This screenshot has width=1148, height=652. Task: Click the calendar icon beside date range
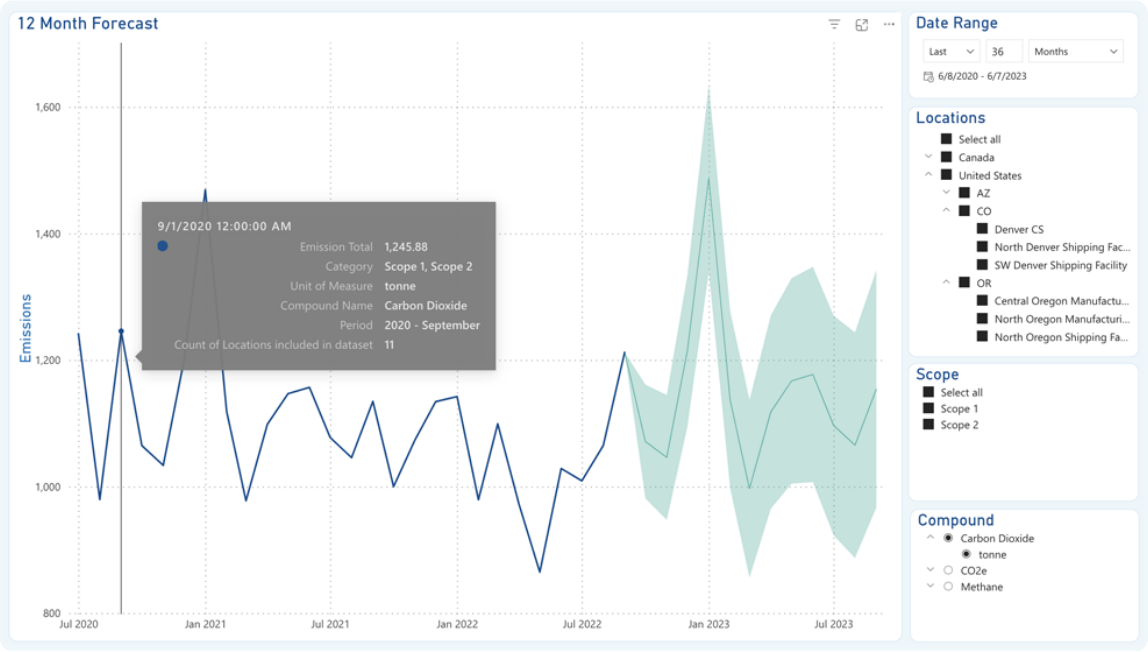[x=928, y=76]
